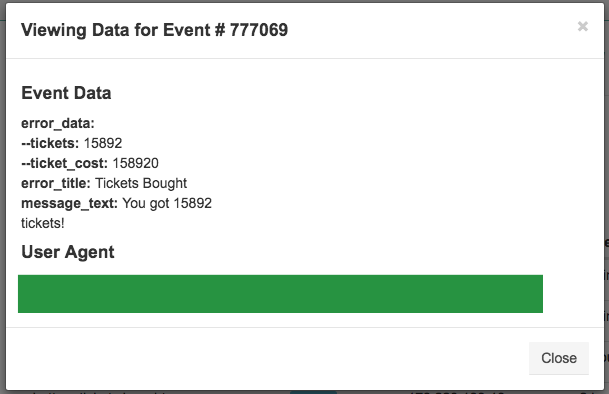Click the --tickets label

50,143
